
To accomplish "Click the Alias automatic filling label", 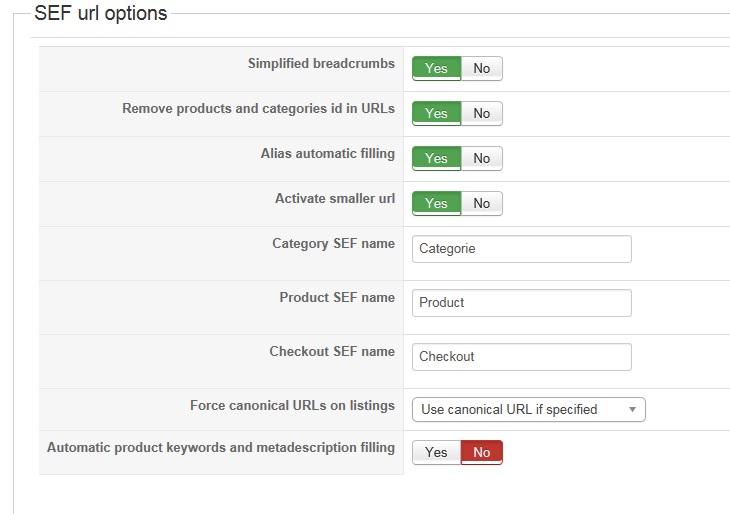I will [327, 154].
